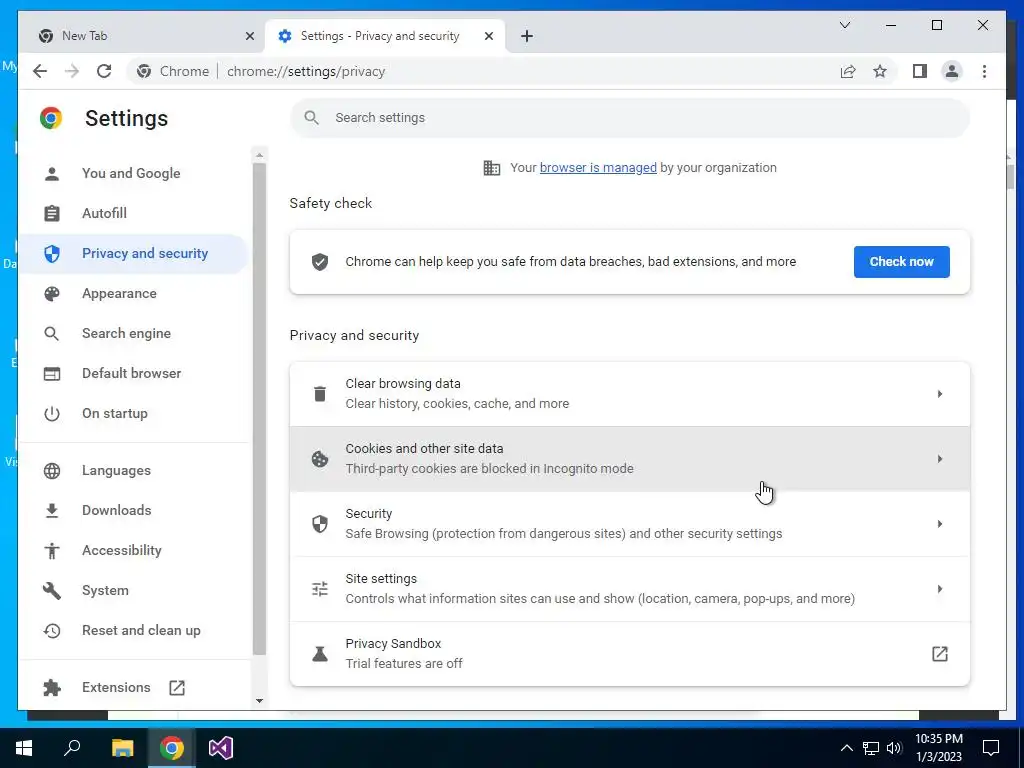
Task: Click the Extensions external-link icon
Action: 177,687
